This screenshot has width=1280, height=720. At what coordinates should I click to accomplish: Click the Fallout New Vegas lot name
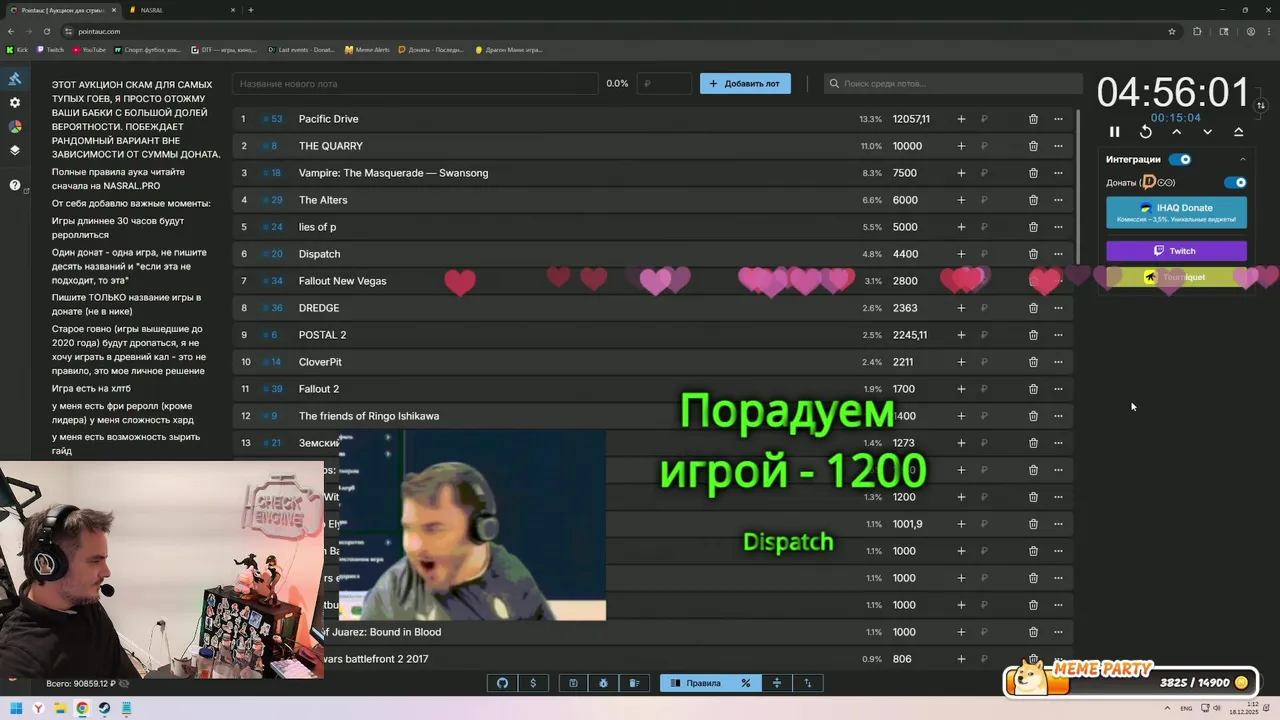(x=342, y=281)
